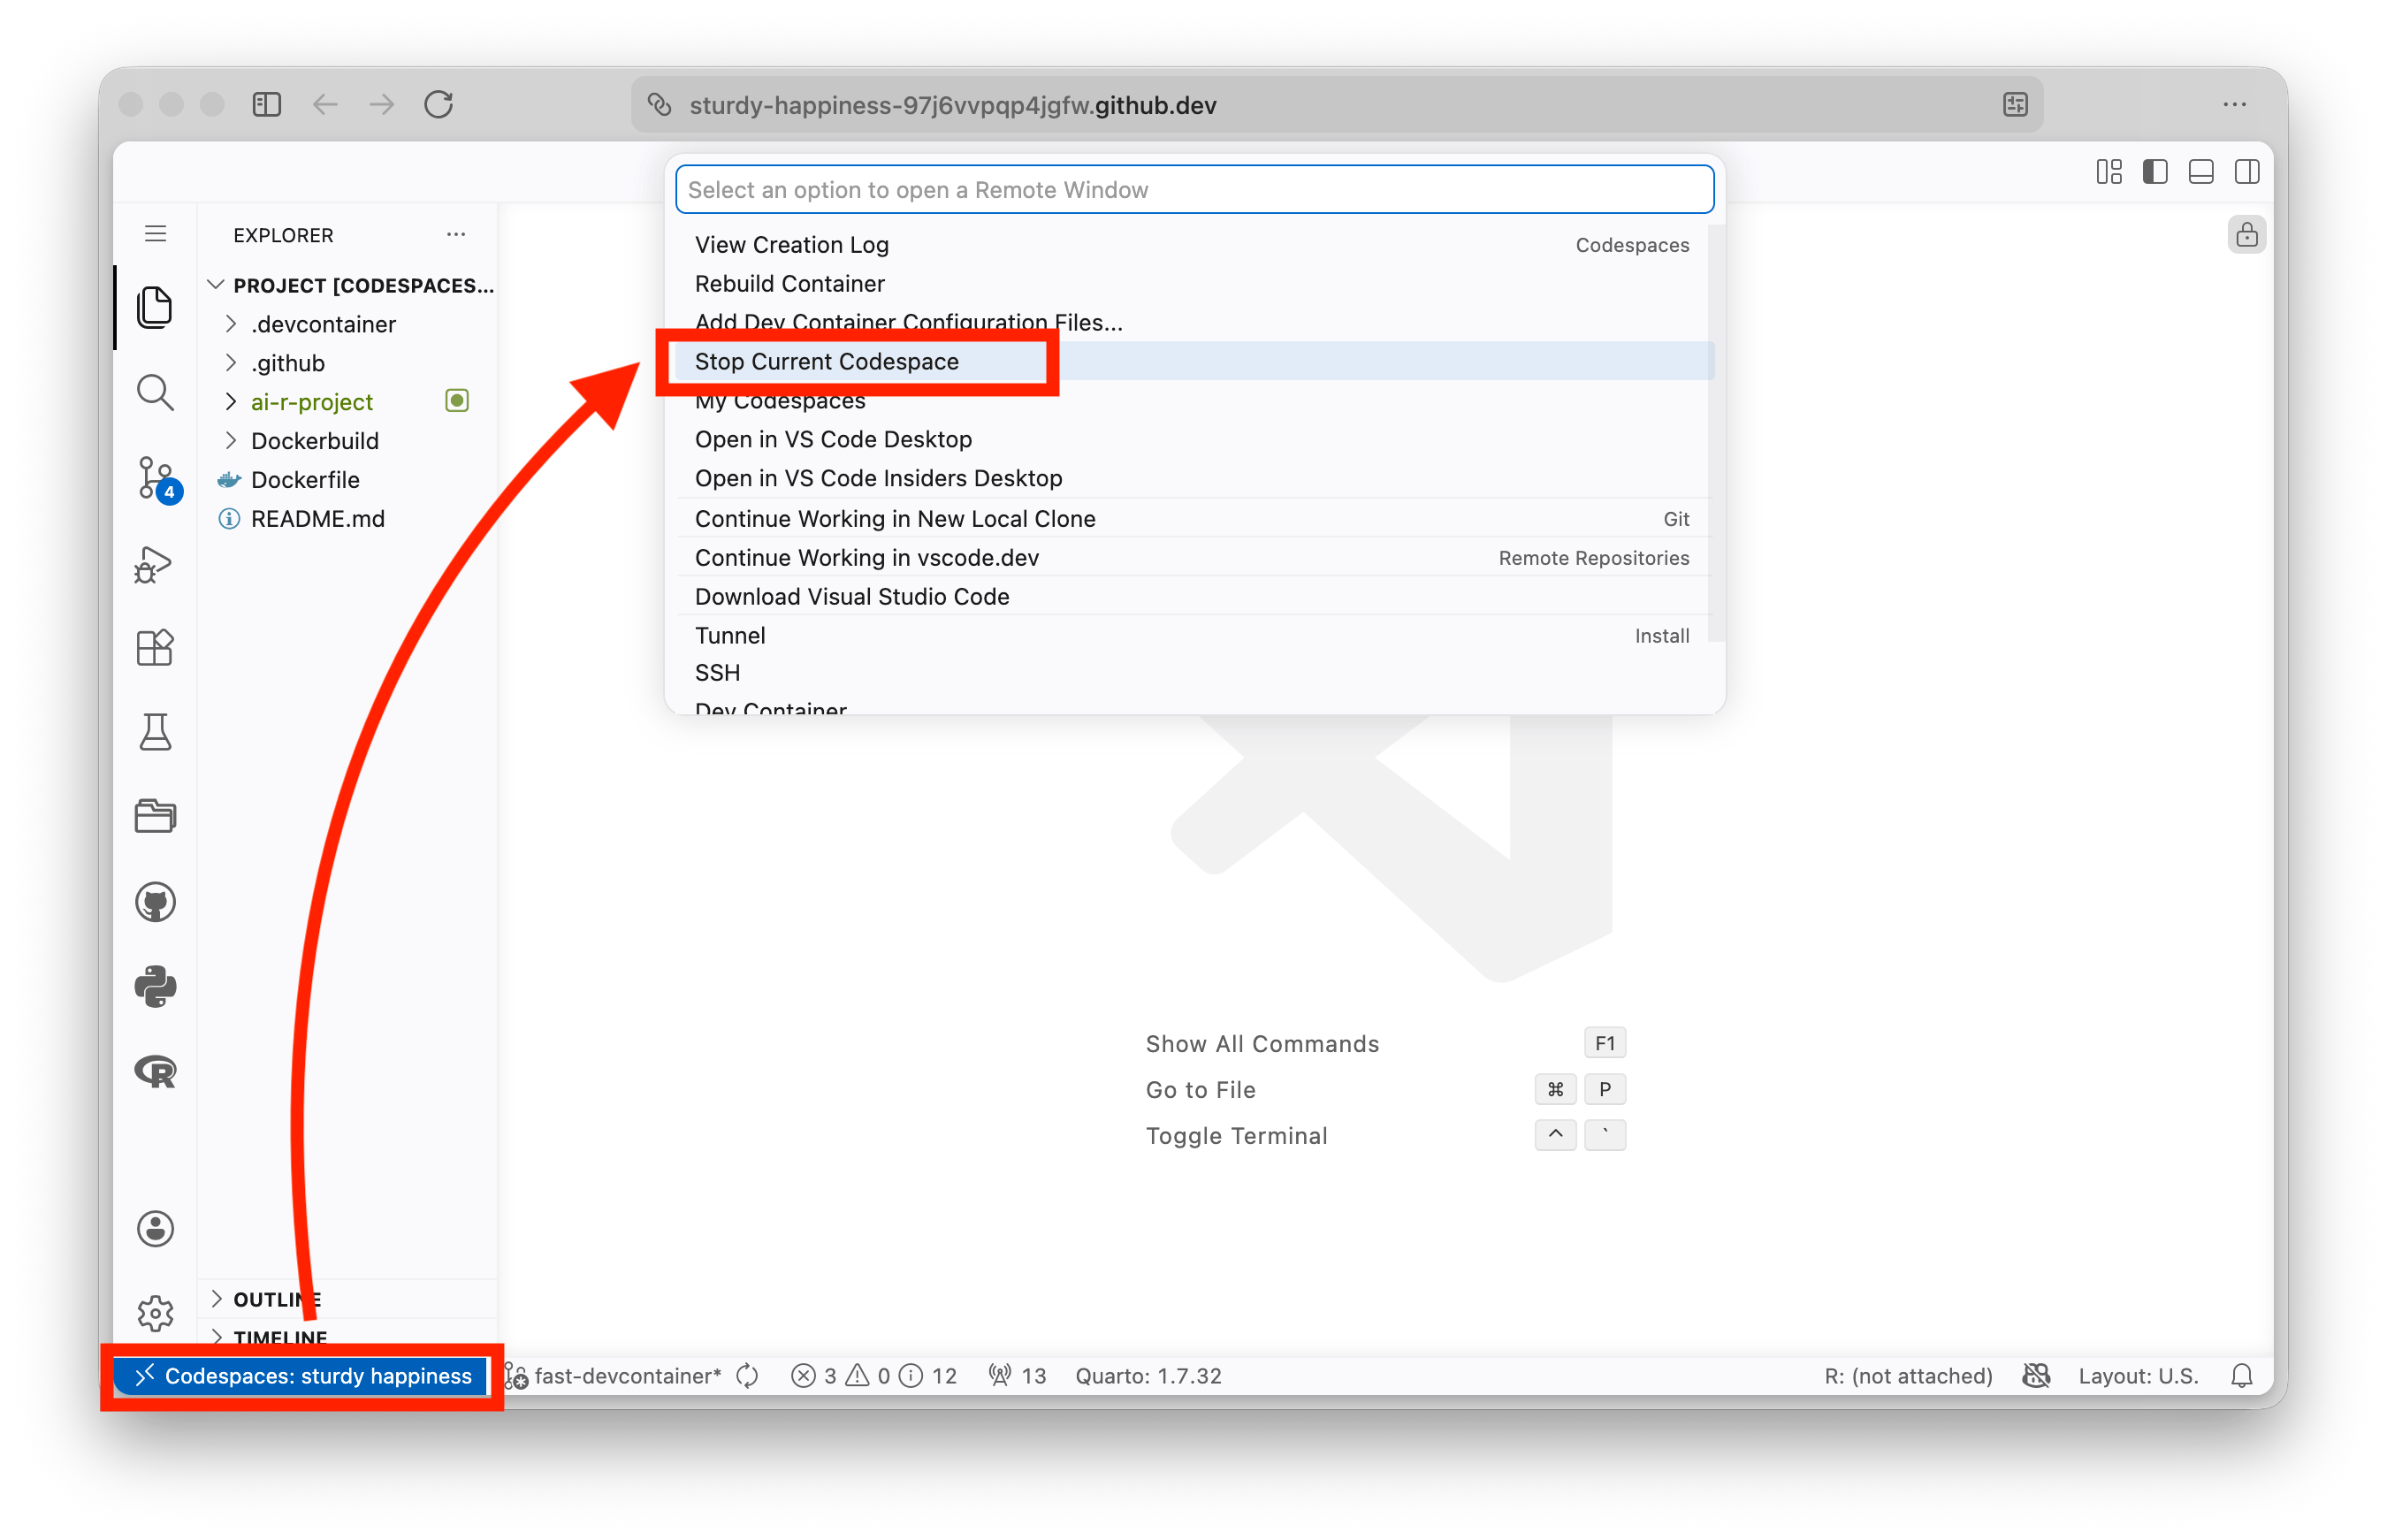This screenshot has width=2387, height=1540.
Task: Choose Open in VS Code Desktop
Action: tap(1194, 439)
